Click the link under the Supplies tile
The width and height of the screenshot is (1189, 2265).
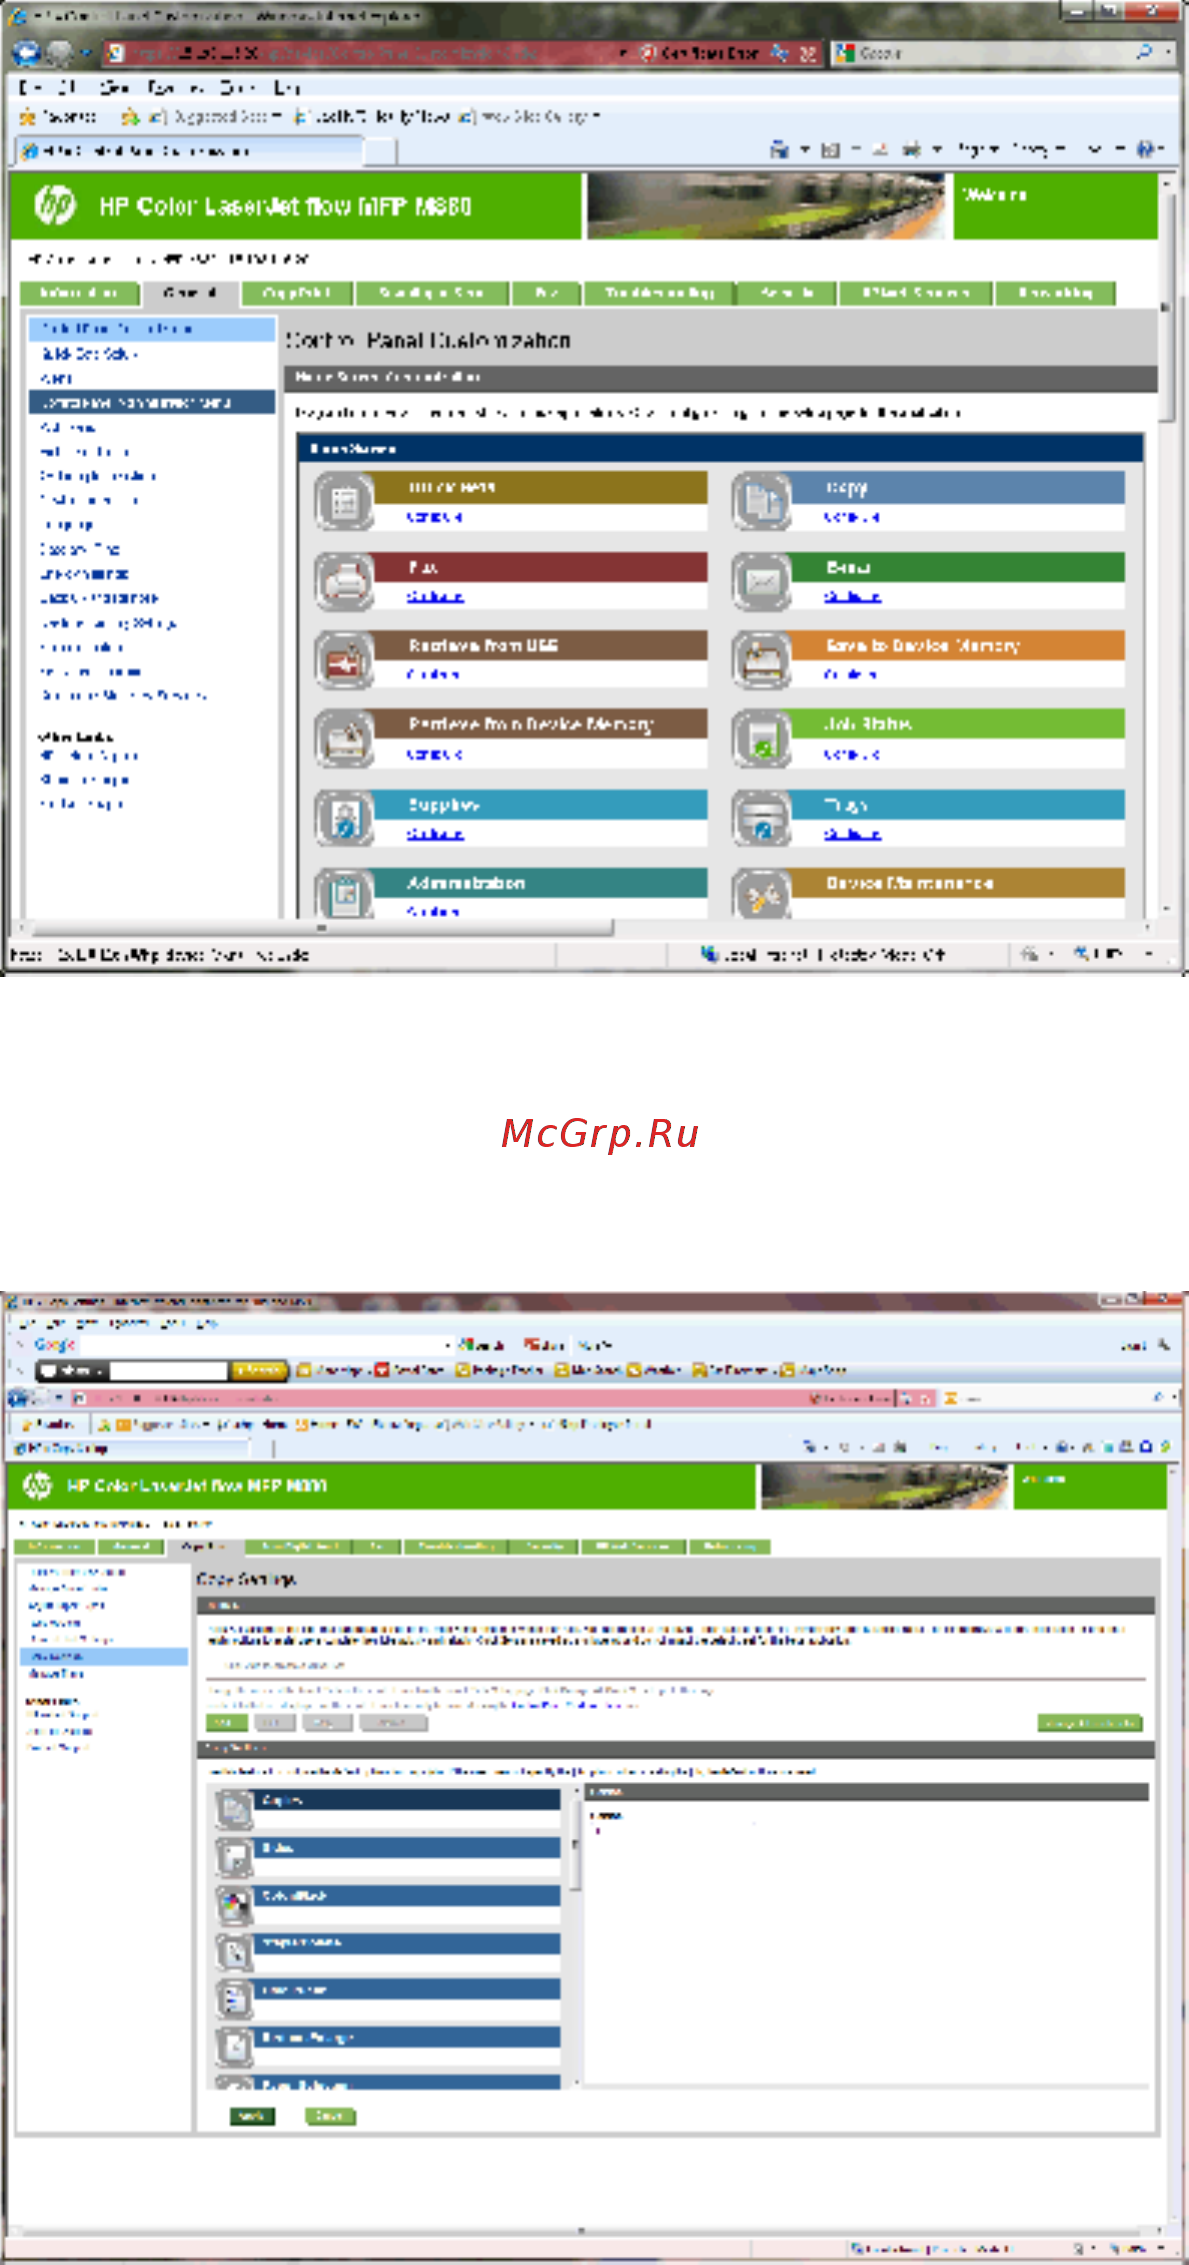coord(435,834)
